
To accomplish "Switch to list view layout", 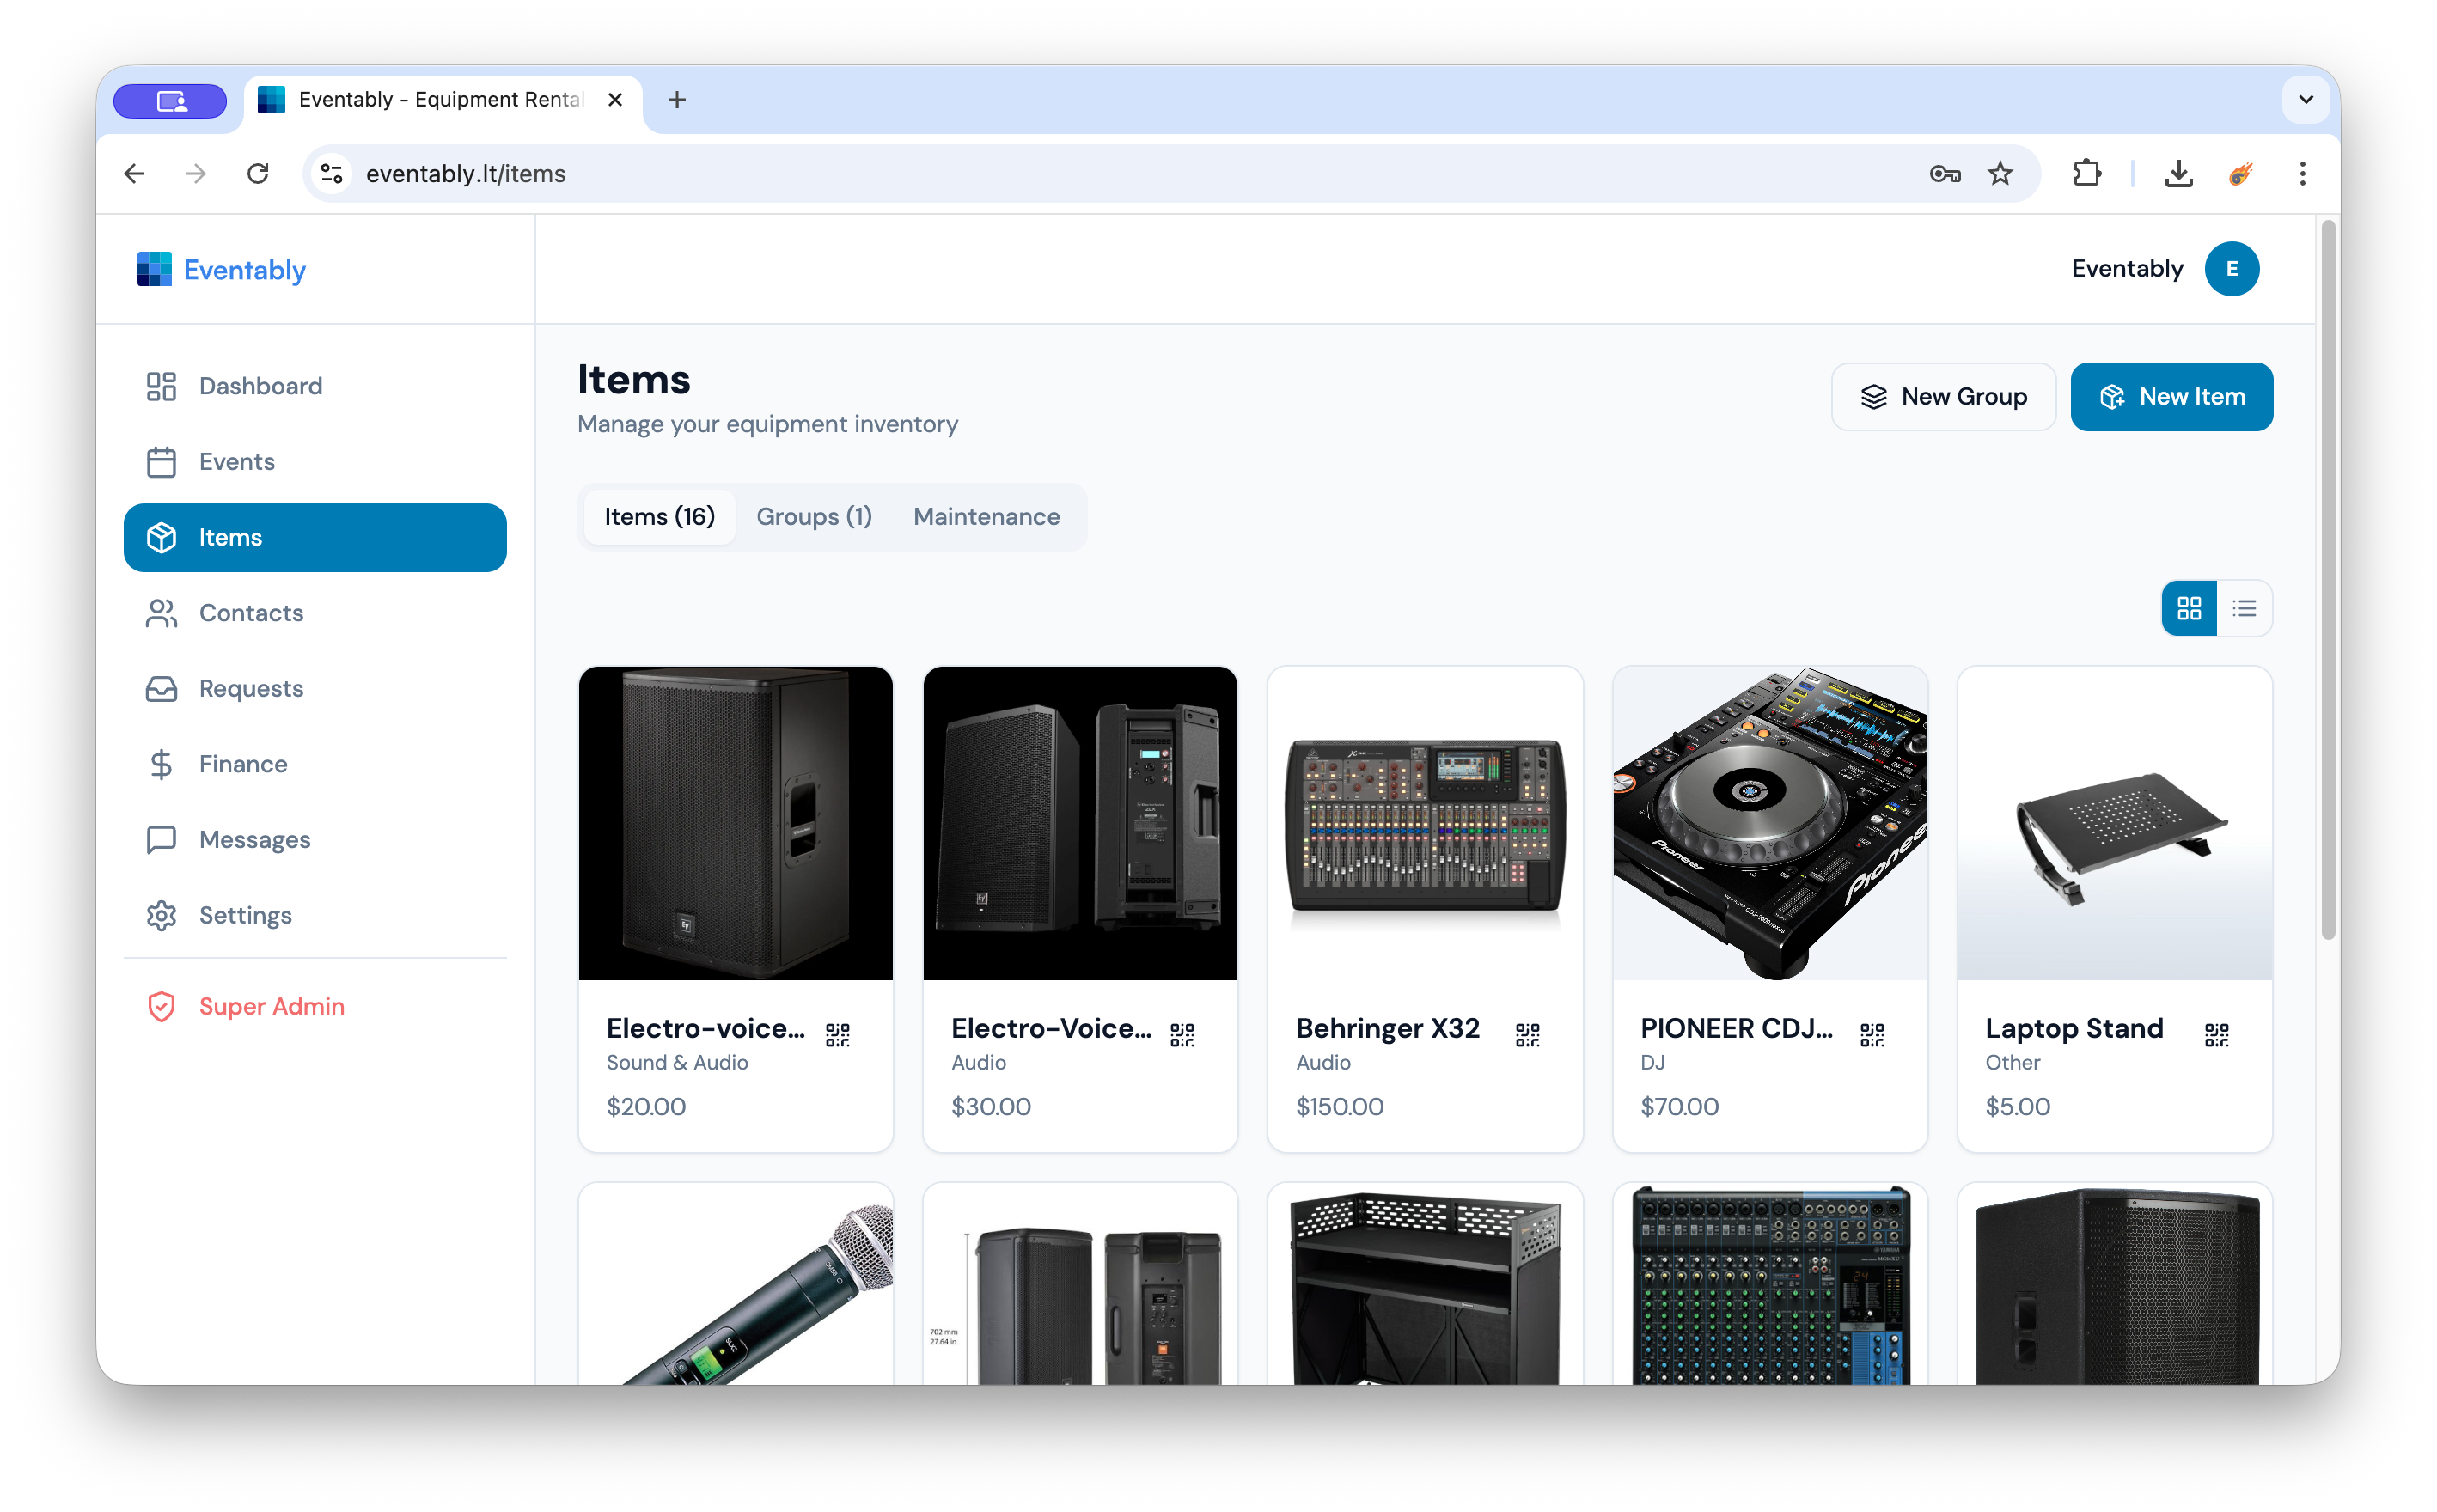I will pyautogui.click(x=2244, y=608).
